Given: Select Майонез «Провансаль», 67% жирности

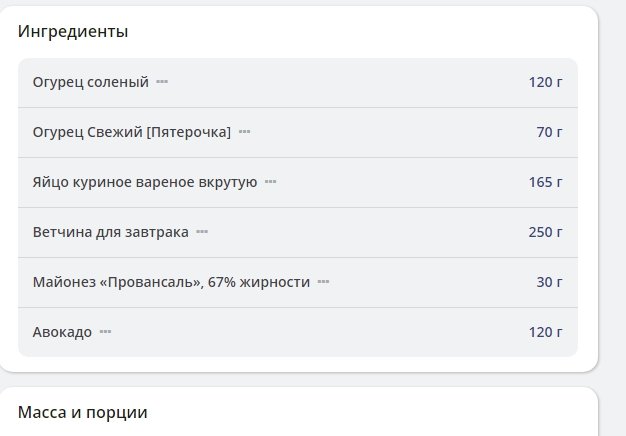Looking at the screenshot, I should pos(171,282).
